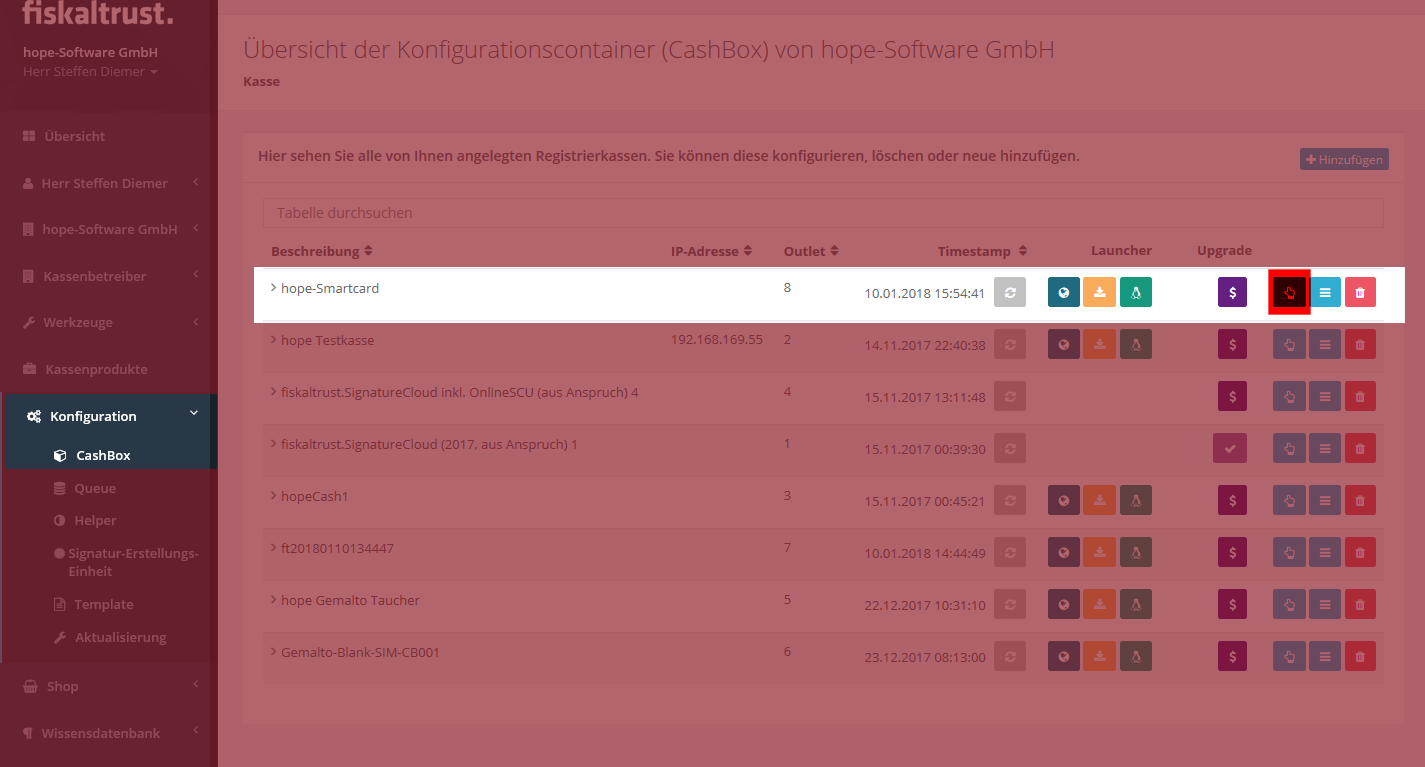
Task: Expand Werkzeuge sidebar menu
Action: point(108,322)
